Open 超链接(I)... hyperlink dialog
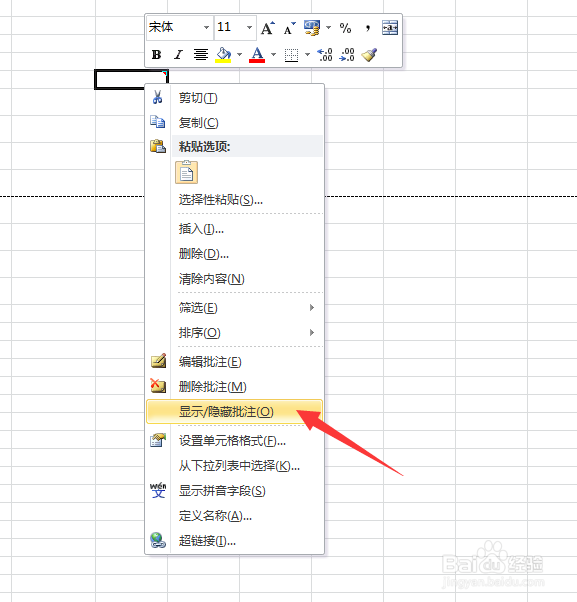 pos(235,541)
